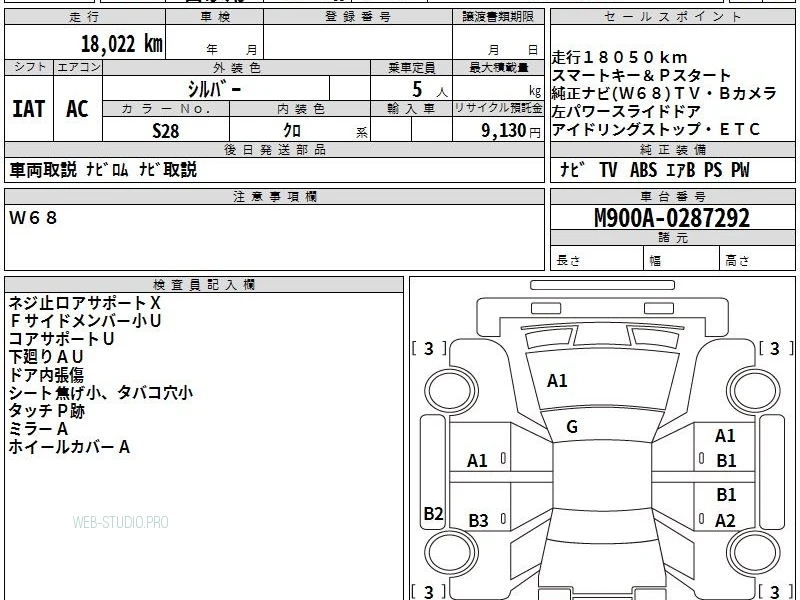
Task: Click the 車台番号 header
Action: [672, 196]
